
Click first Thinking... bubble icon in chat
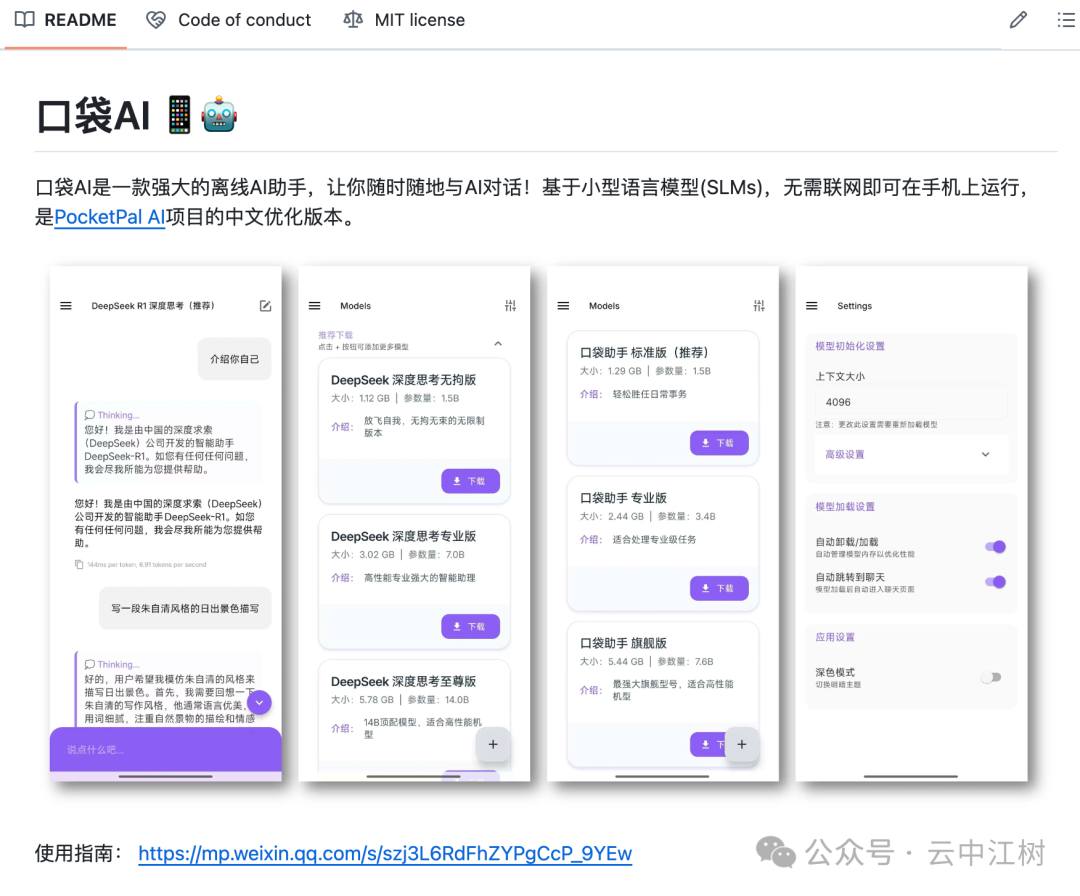(x=90, y=415)
